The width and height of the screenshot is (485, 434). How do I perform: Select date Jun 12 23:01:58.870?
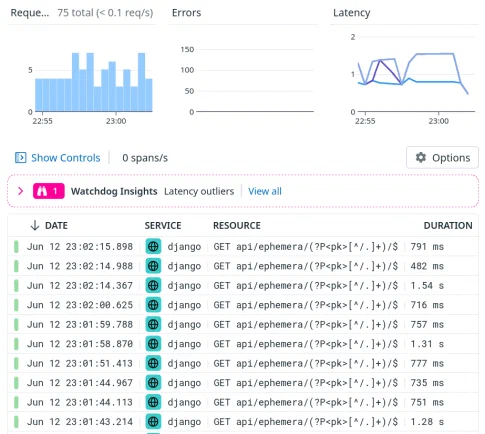pyautogui.click(x=80, y=344)
